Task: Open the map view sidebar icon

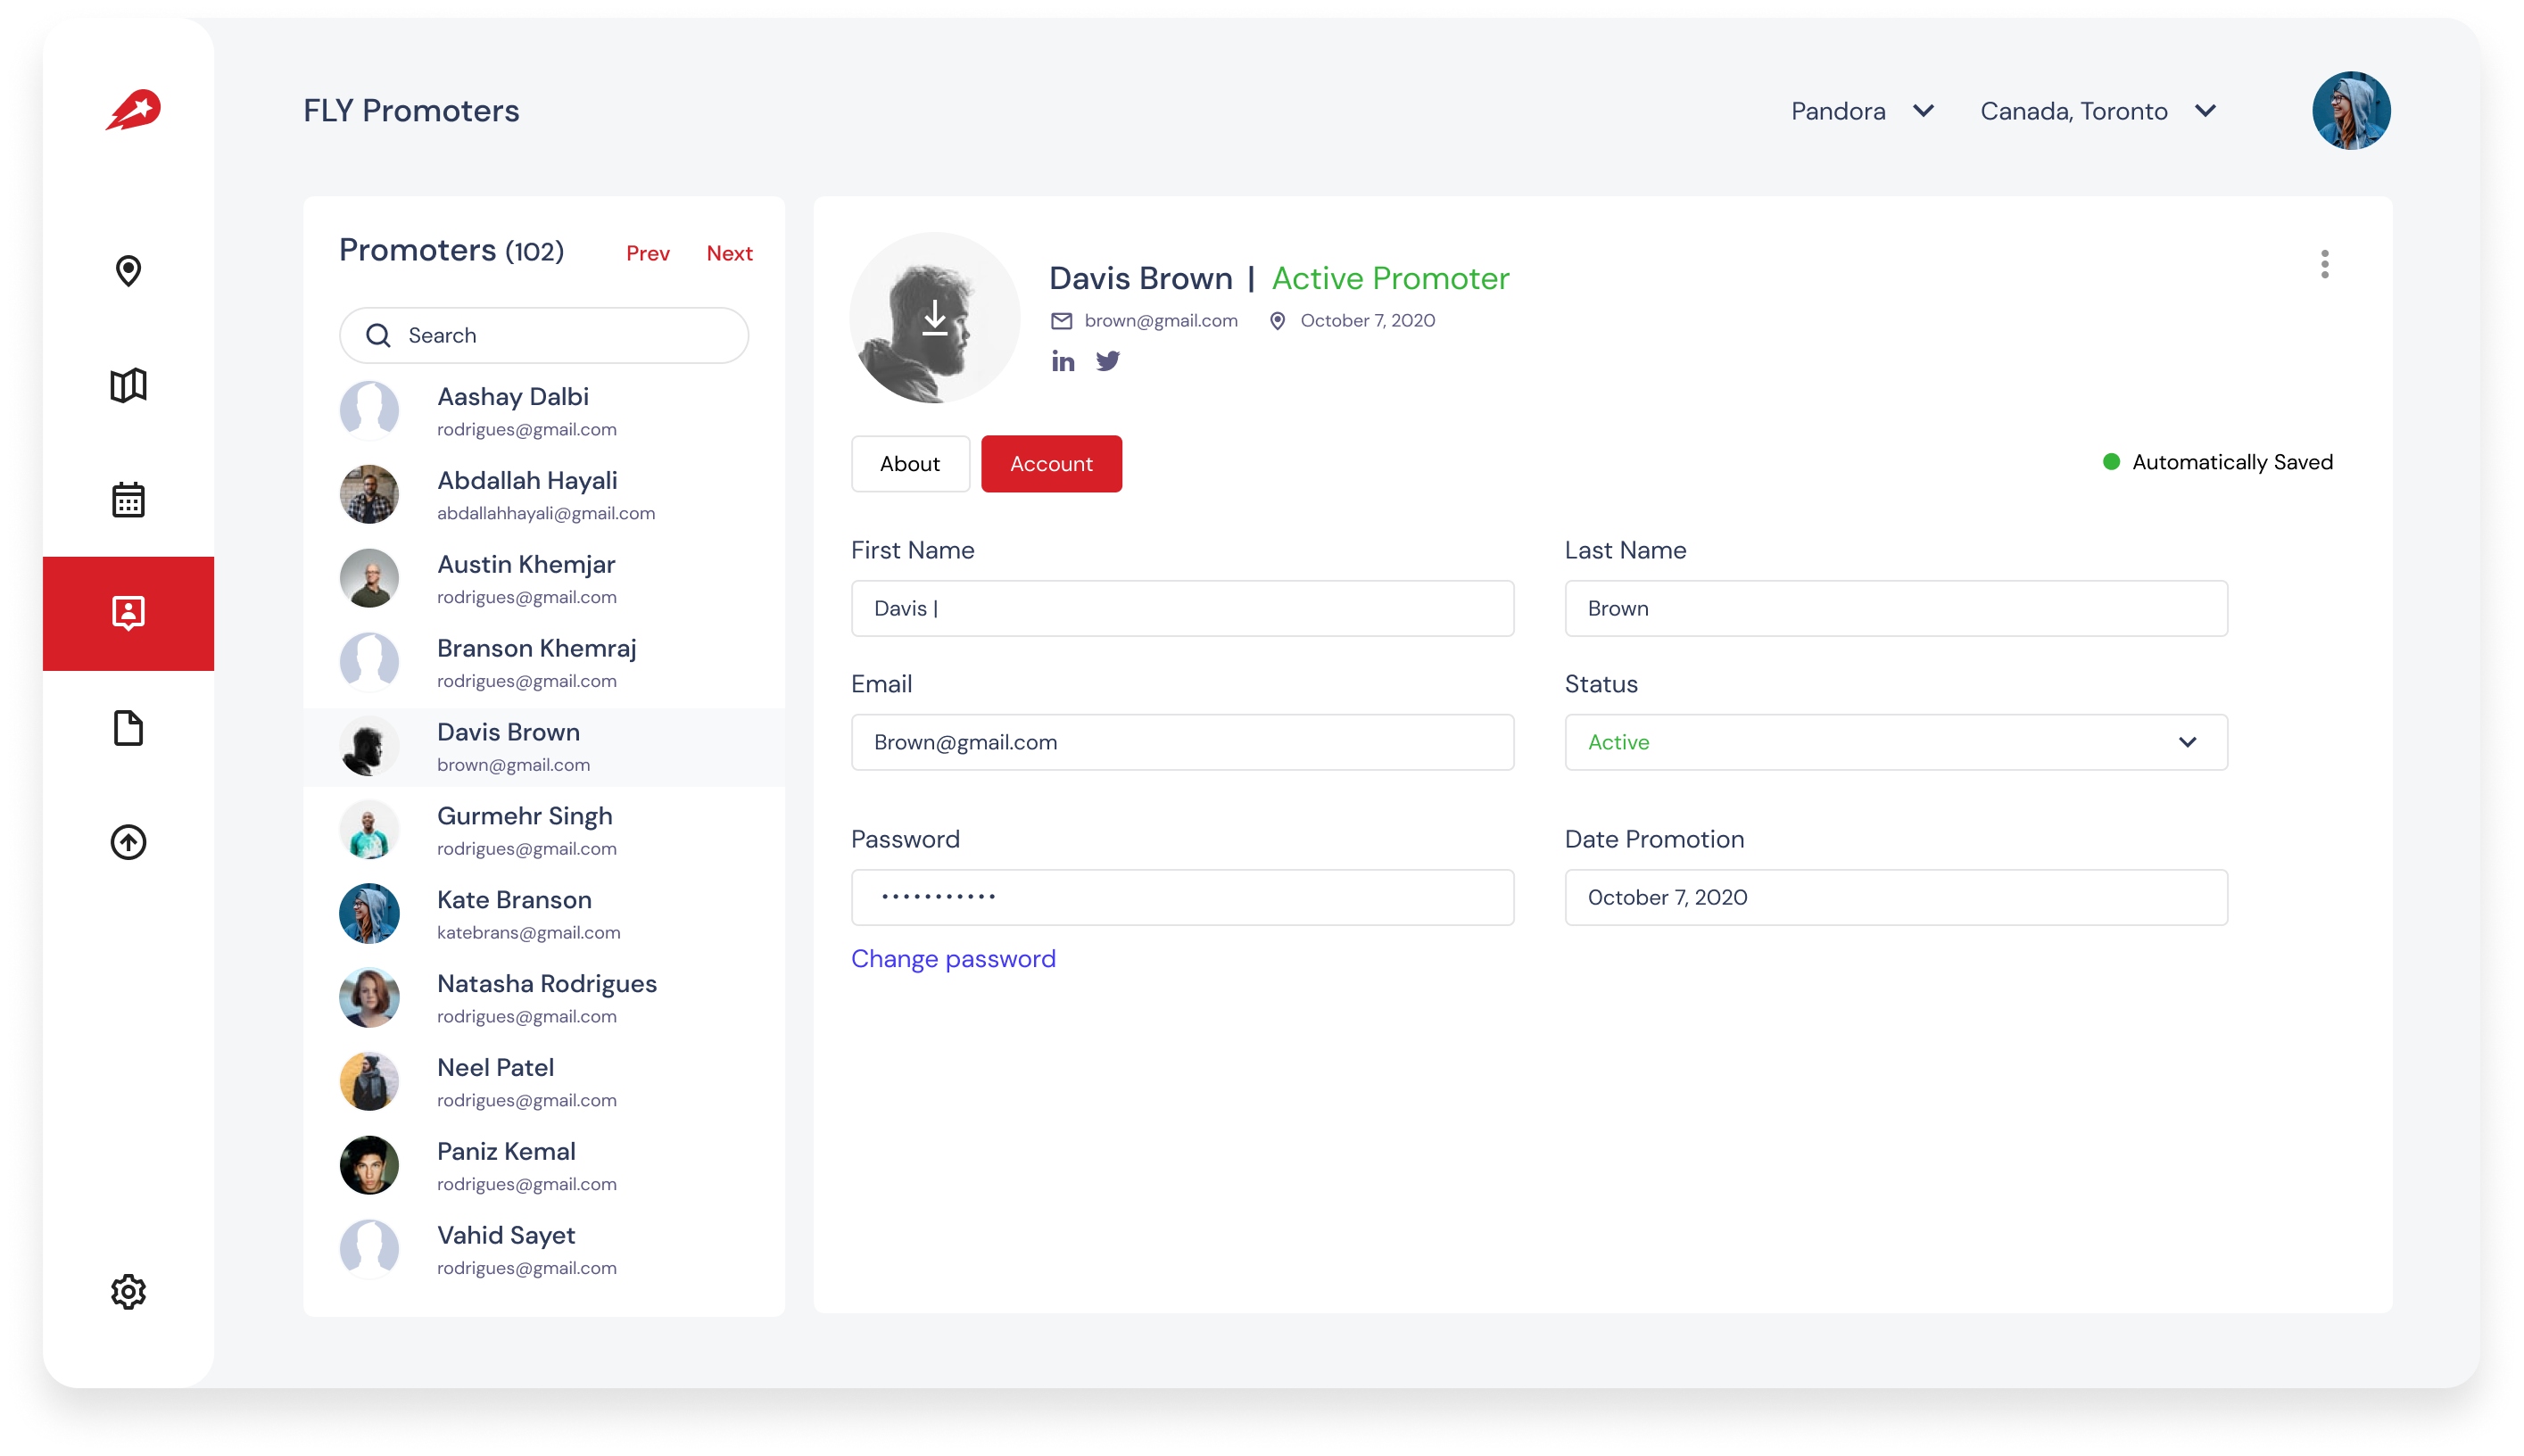Action: [128, 385]
